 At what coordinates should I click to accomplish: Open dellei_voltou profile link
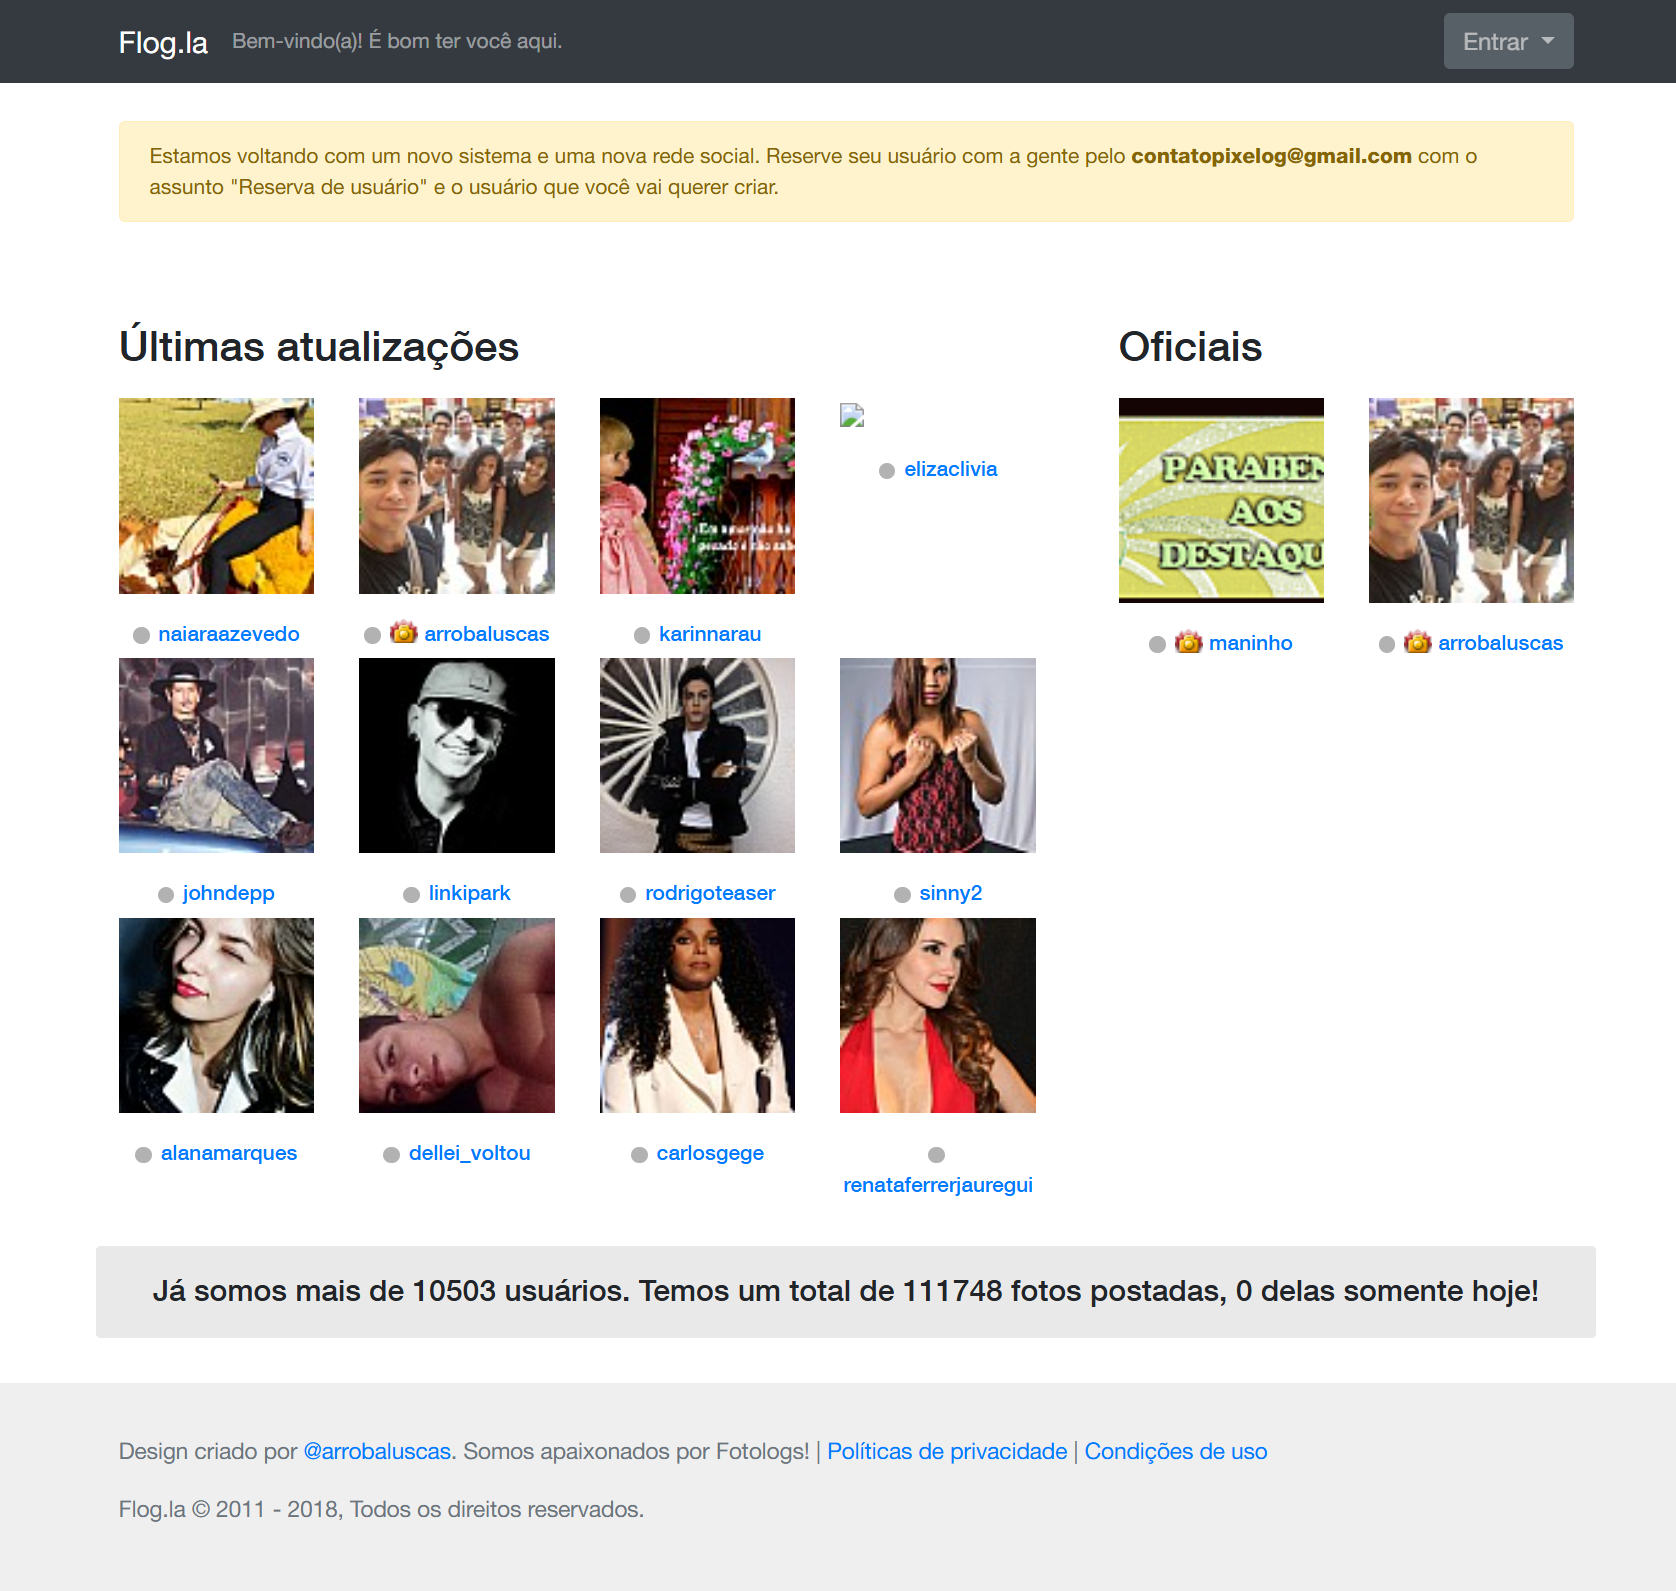pyautogui.click(x=469, y=1153)
